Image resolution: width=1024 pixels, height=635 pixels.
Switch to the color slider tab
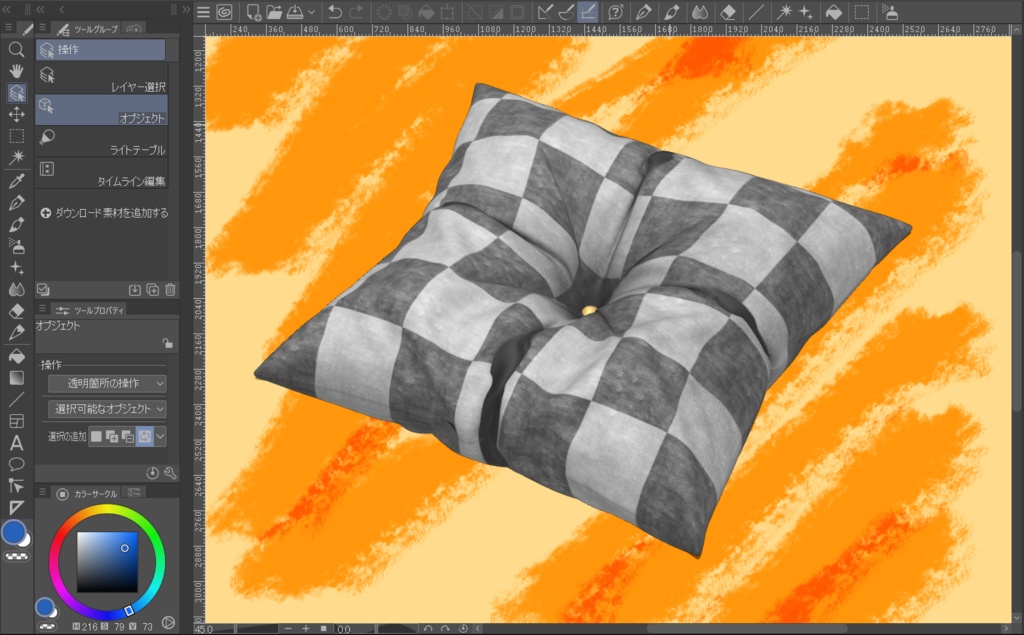point(134,493)
